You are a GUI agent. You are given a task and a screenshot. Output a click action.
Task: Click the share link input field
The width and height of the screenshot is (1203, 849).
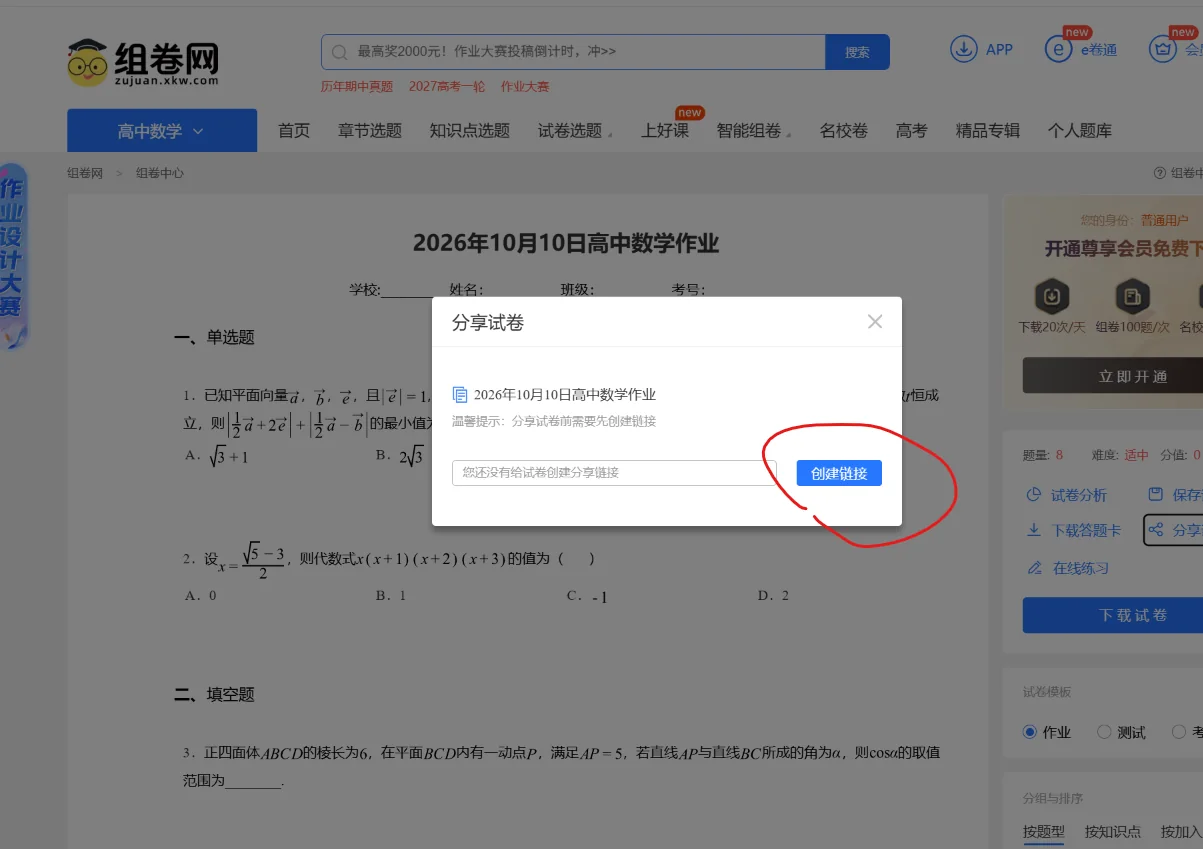pos(614,473)
